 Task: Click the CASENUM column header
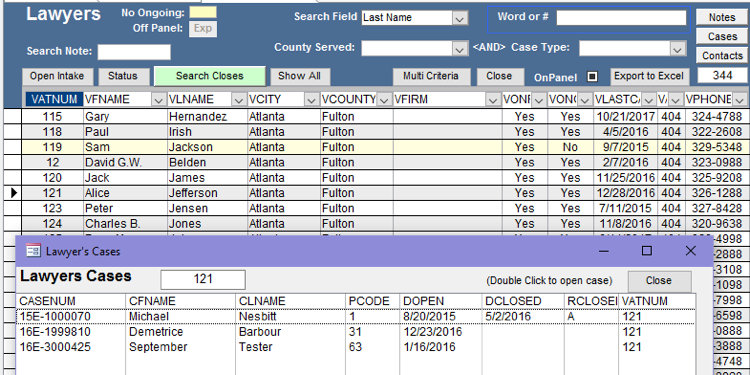coord(71,301)
